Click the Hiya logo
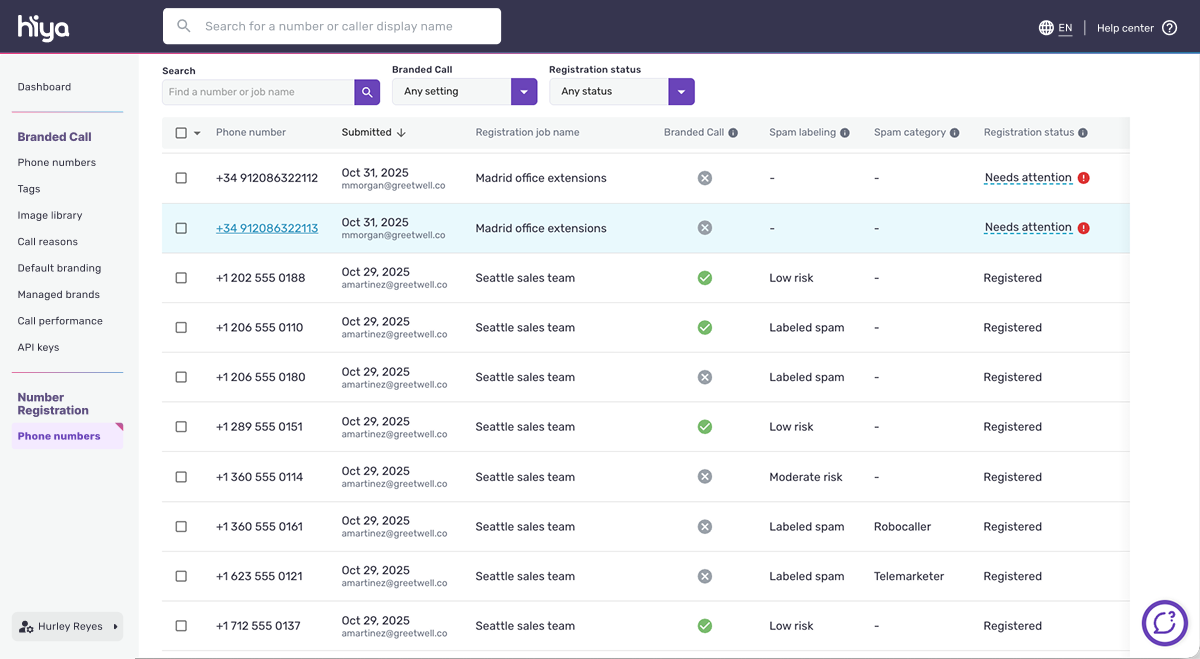1200x659 pixels. pos(43,28)
